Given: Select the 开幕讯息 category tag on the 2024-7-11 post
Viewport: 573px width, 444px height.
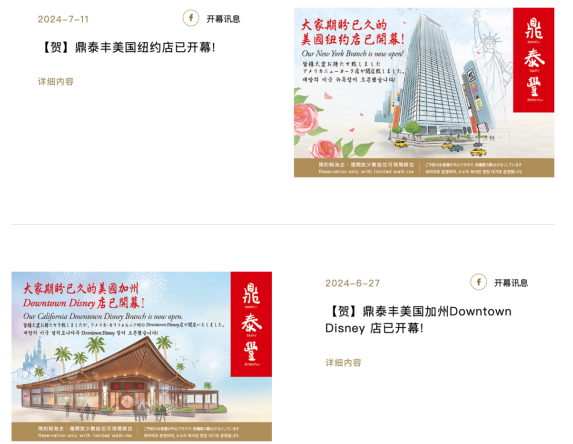Looking at the screenshot, I should (x=223, y=19).
